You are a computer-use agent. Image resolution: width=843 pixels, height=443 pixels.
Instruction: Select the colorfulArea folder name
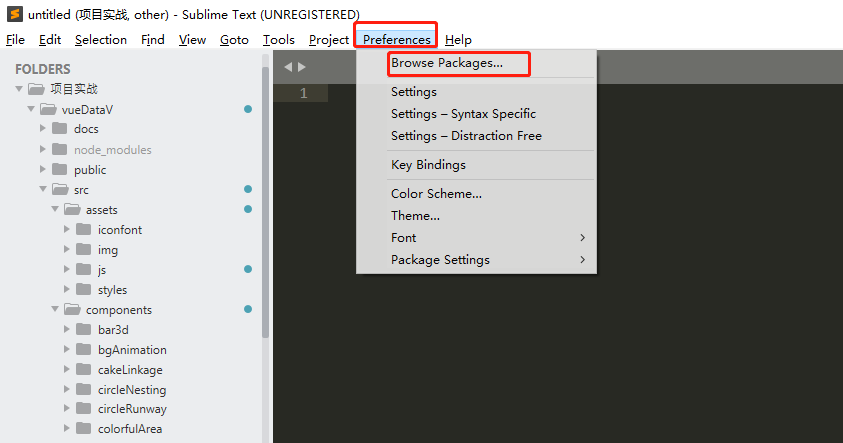(x=130, y=428)
